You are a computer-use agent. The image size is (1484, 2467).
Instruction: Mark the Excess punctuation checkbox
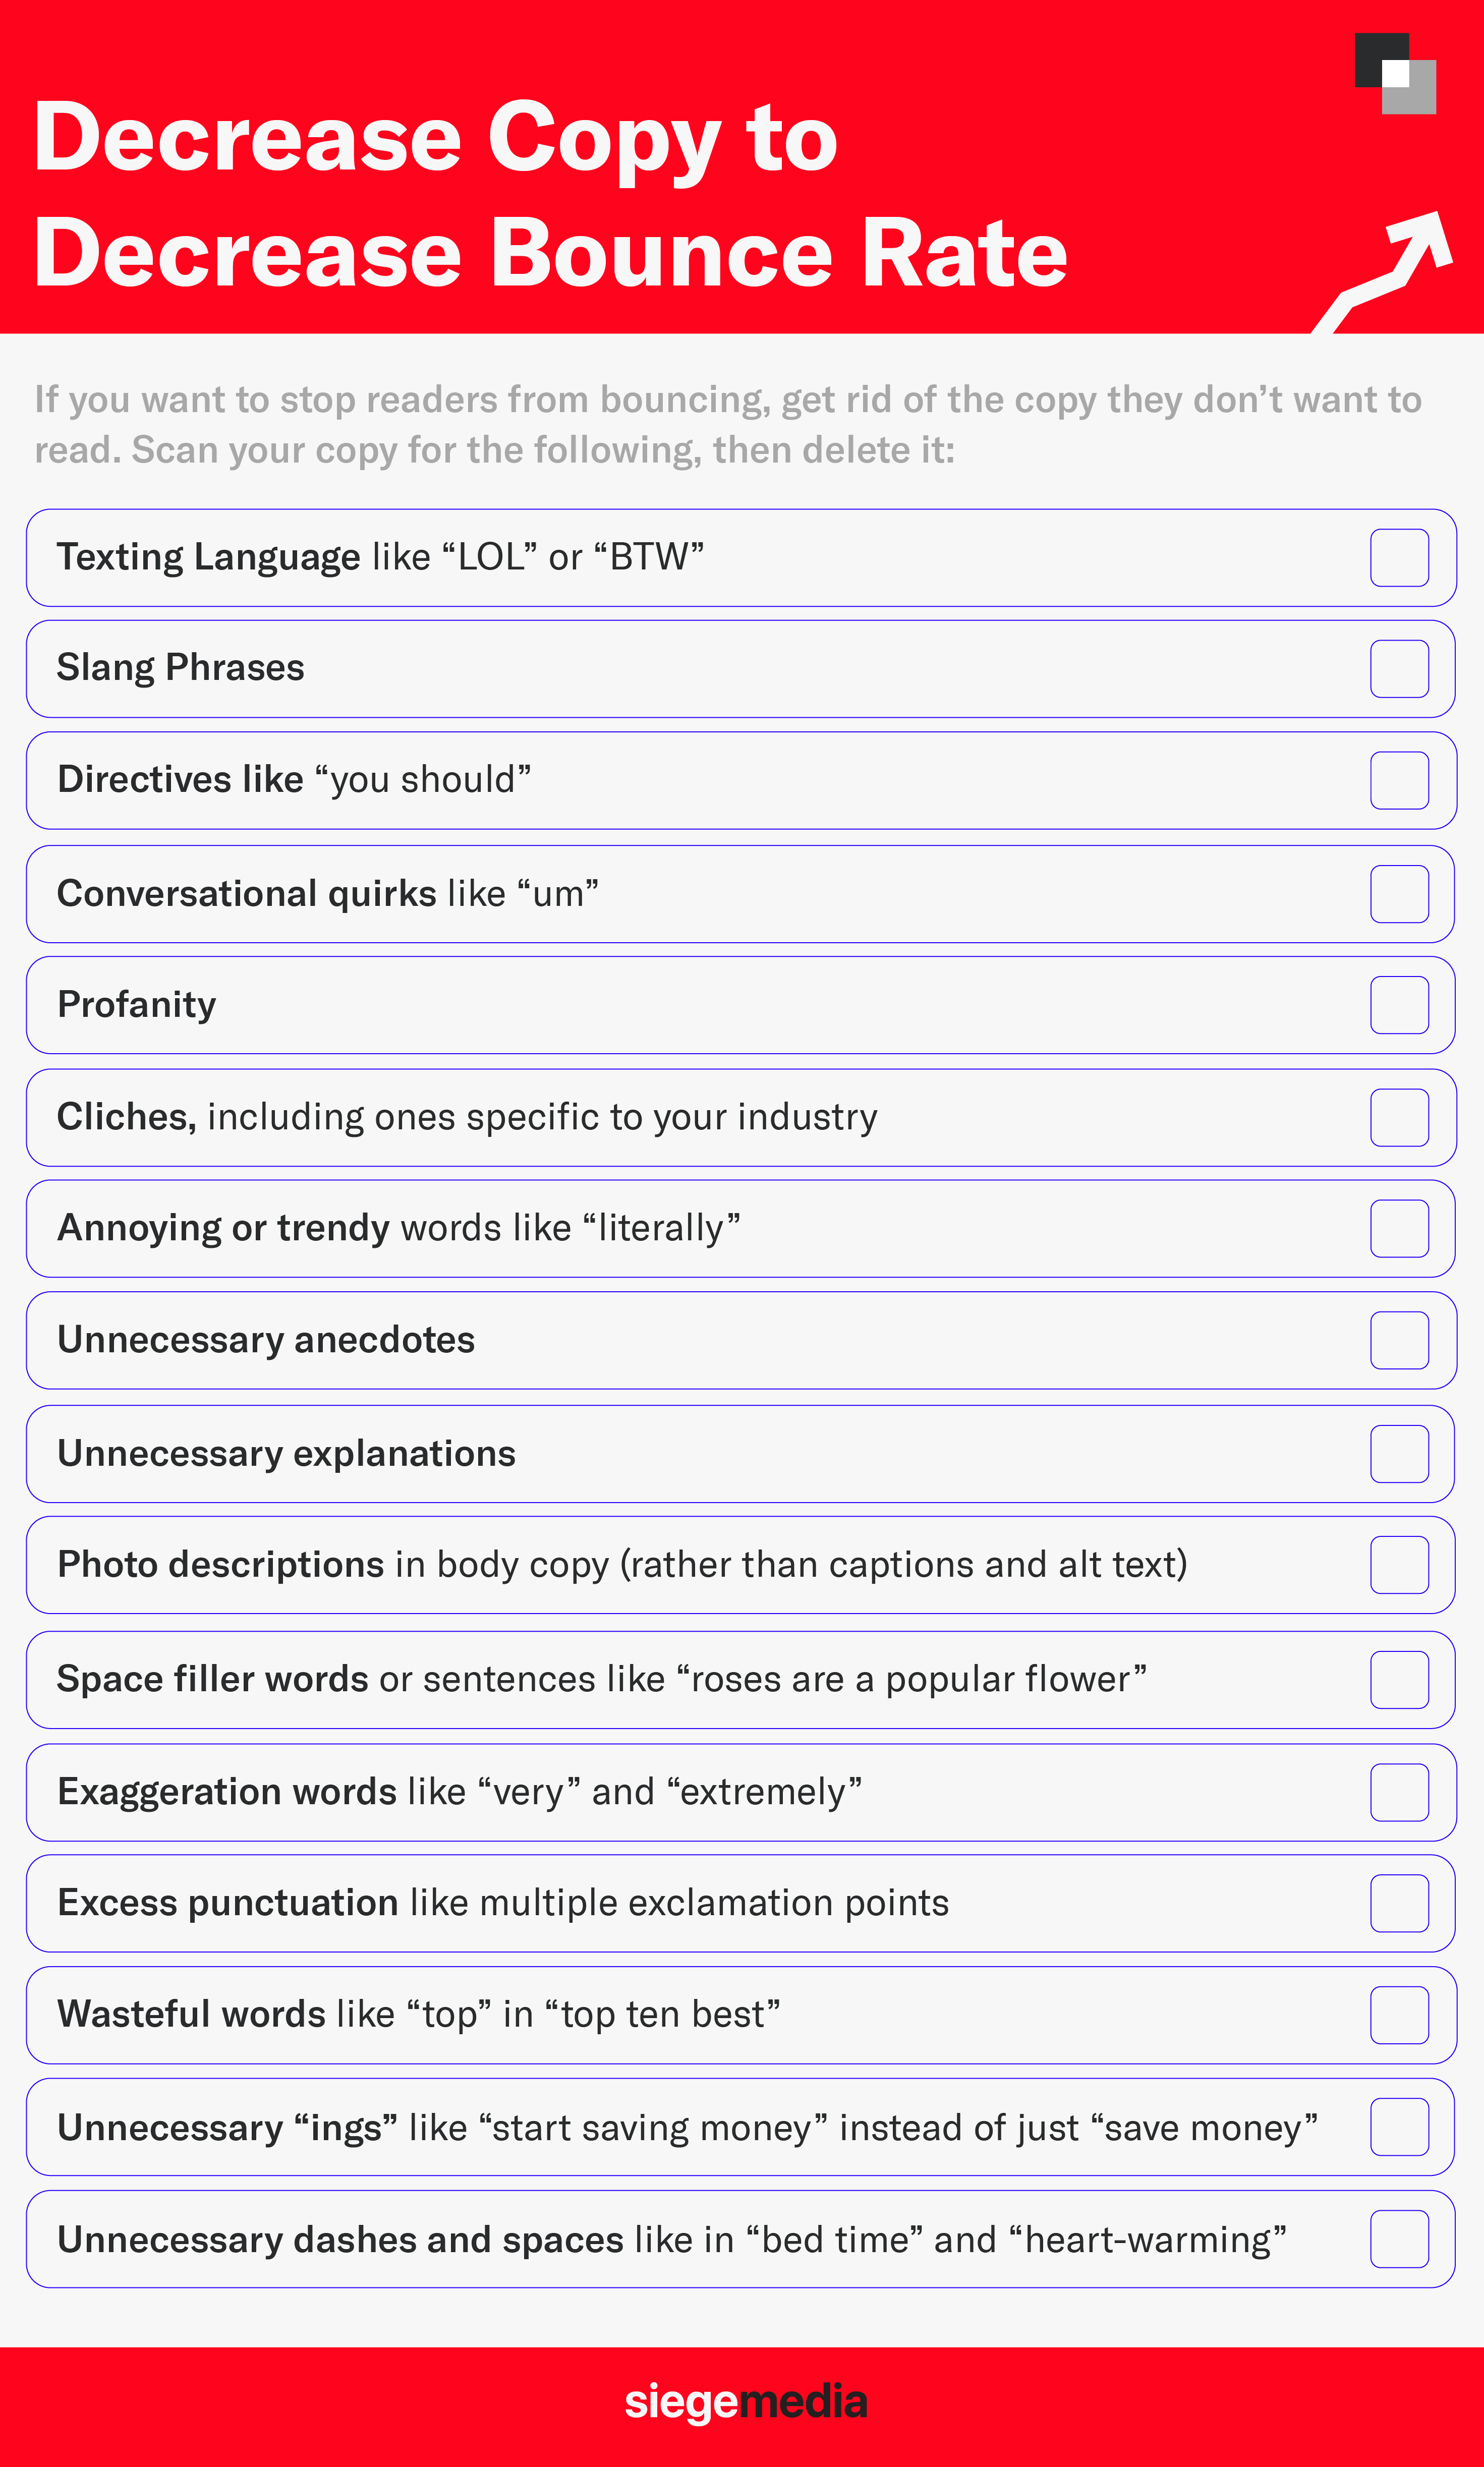coord(1399,1903)
